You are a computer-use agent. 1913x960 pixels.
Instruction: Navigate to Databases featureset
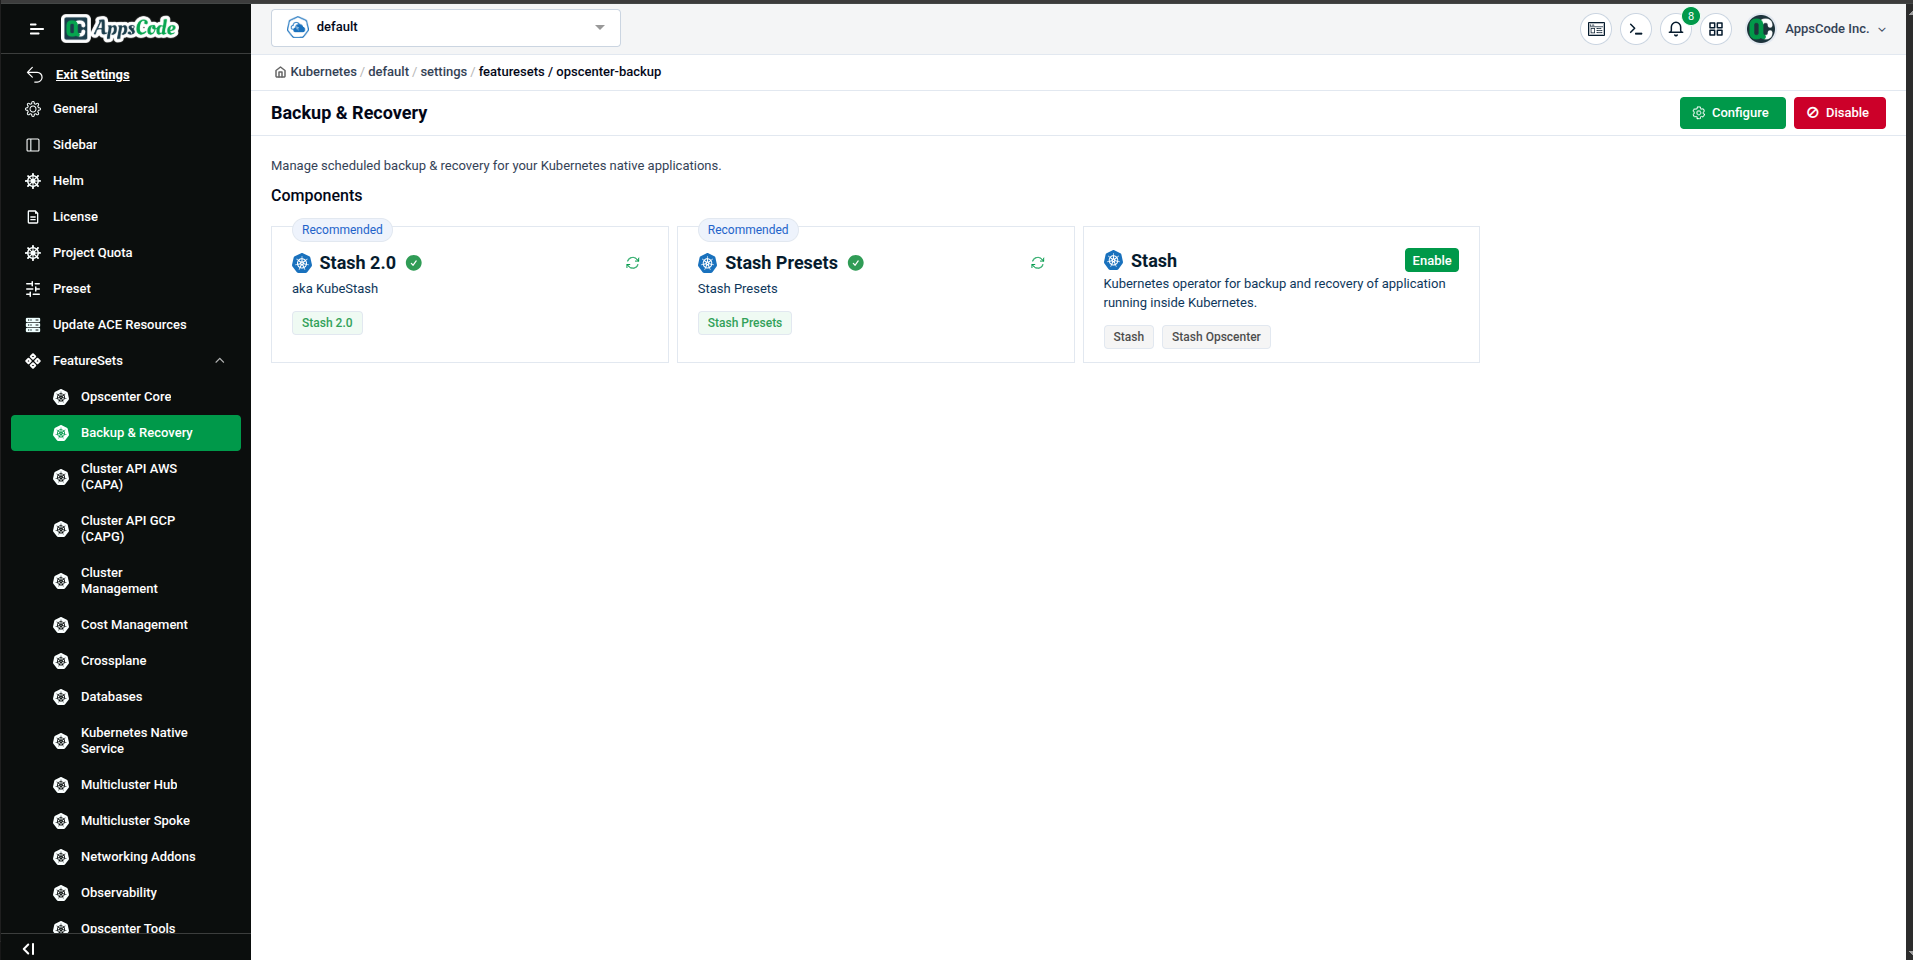point(113,696)
